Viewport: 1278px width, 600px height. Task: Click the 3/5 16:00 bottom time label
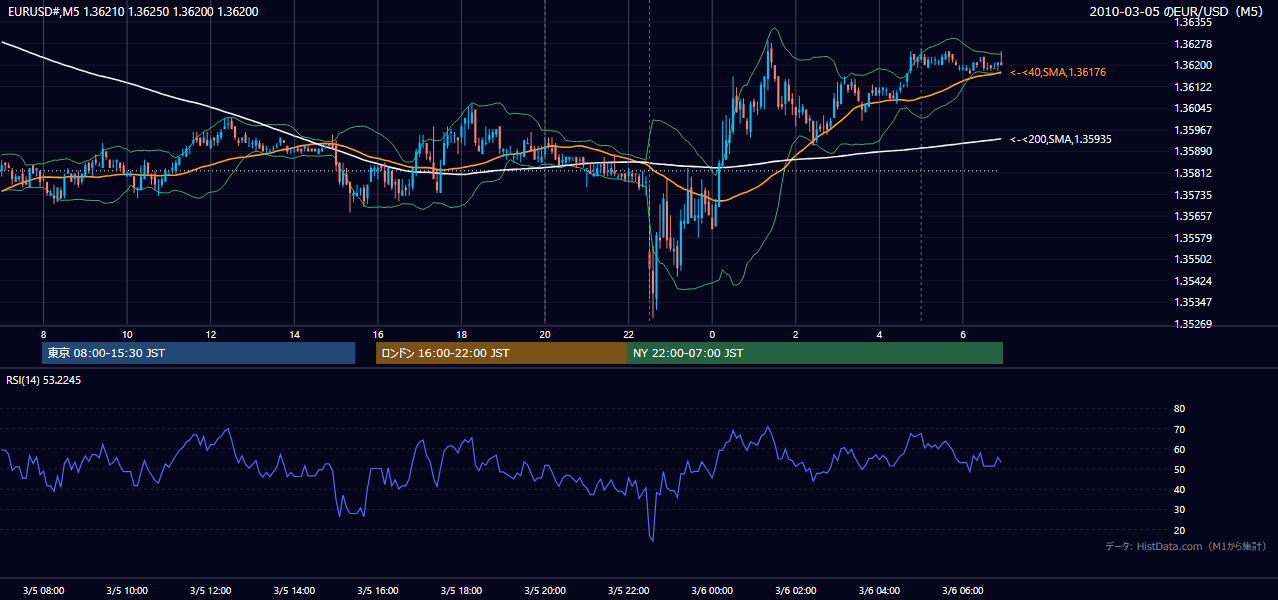pos(378,590)
